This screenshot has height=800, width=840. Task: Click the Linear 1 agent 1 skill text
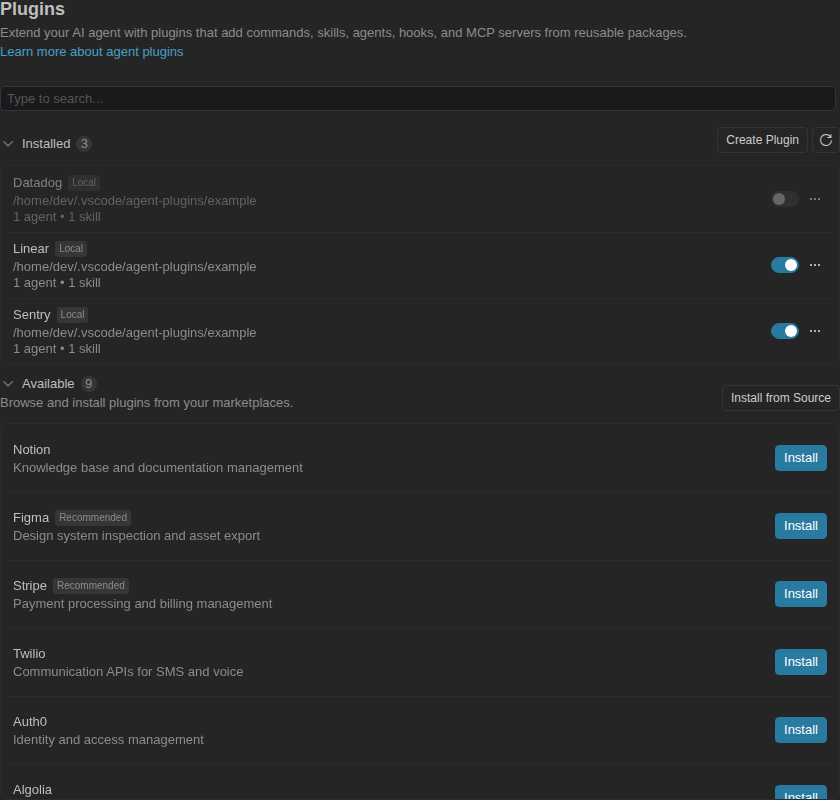pos(57,283)
